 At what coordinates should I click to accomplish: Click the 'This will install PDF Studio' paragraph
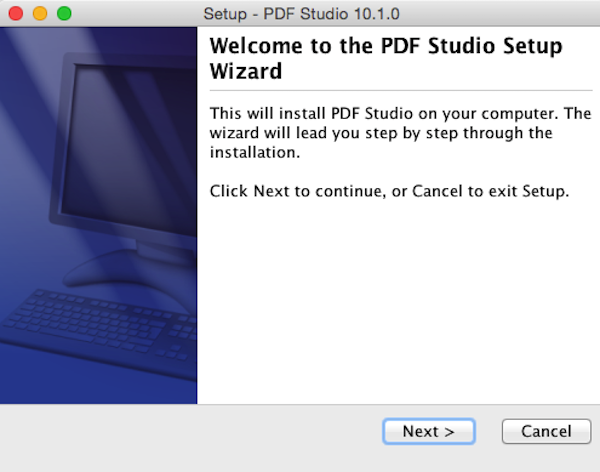point(400,133)
